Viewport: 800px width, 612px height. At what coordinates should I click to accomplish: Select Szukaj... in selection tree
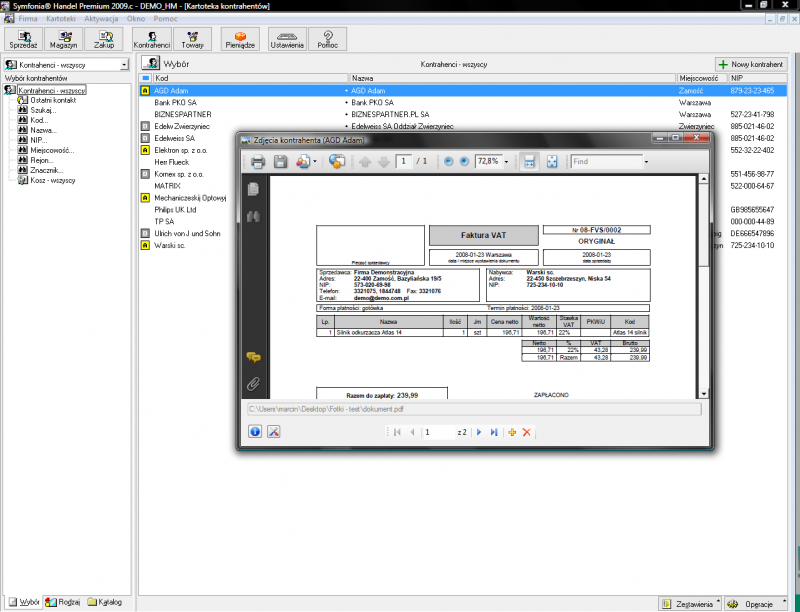coord(43,110)
